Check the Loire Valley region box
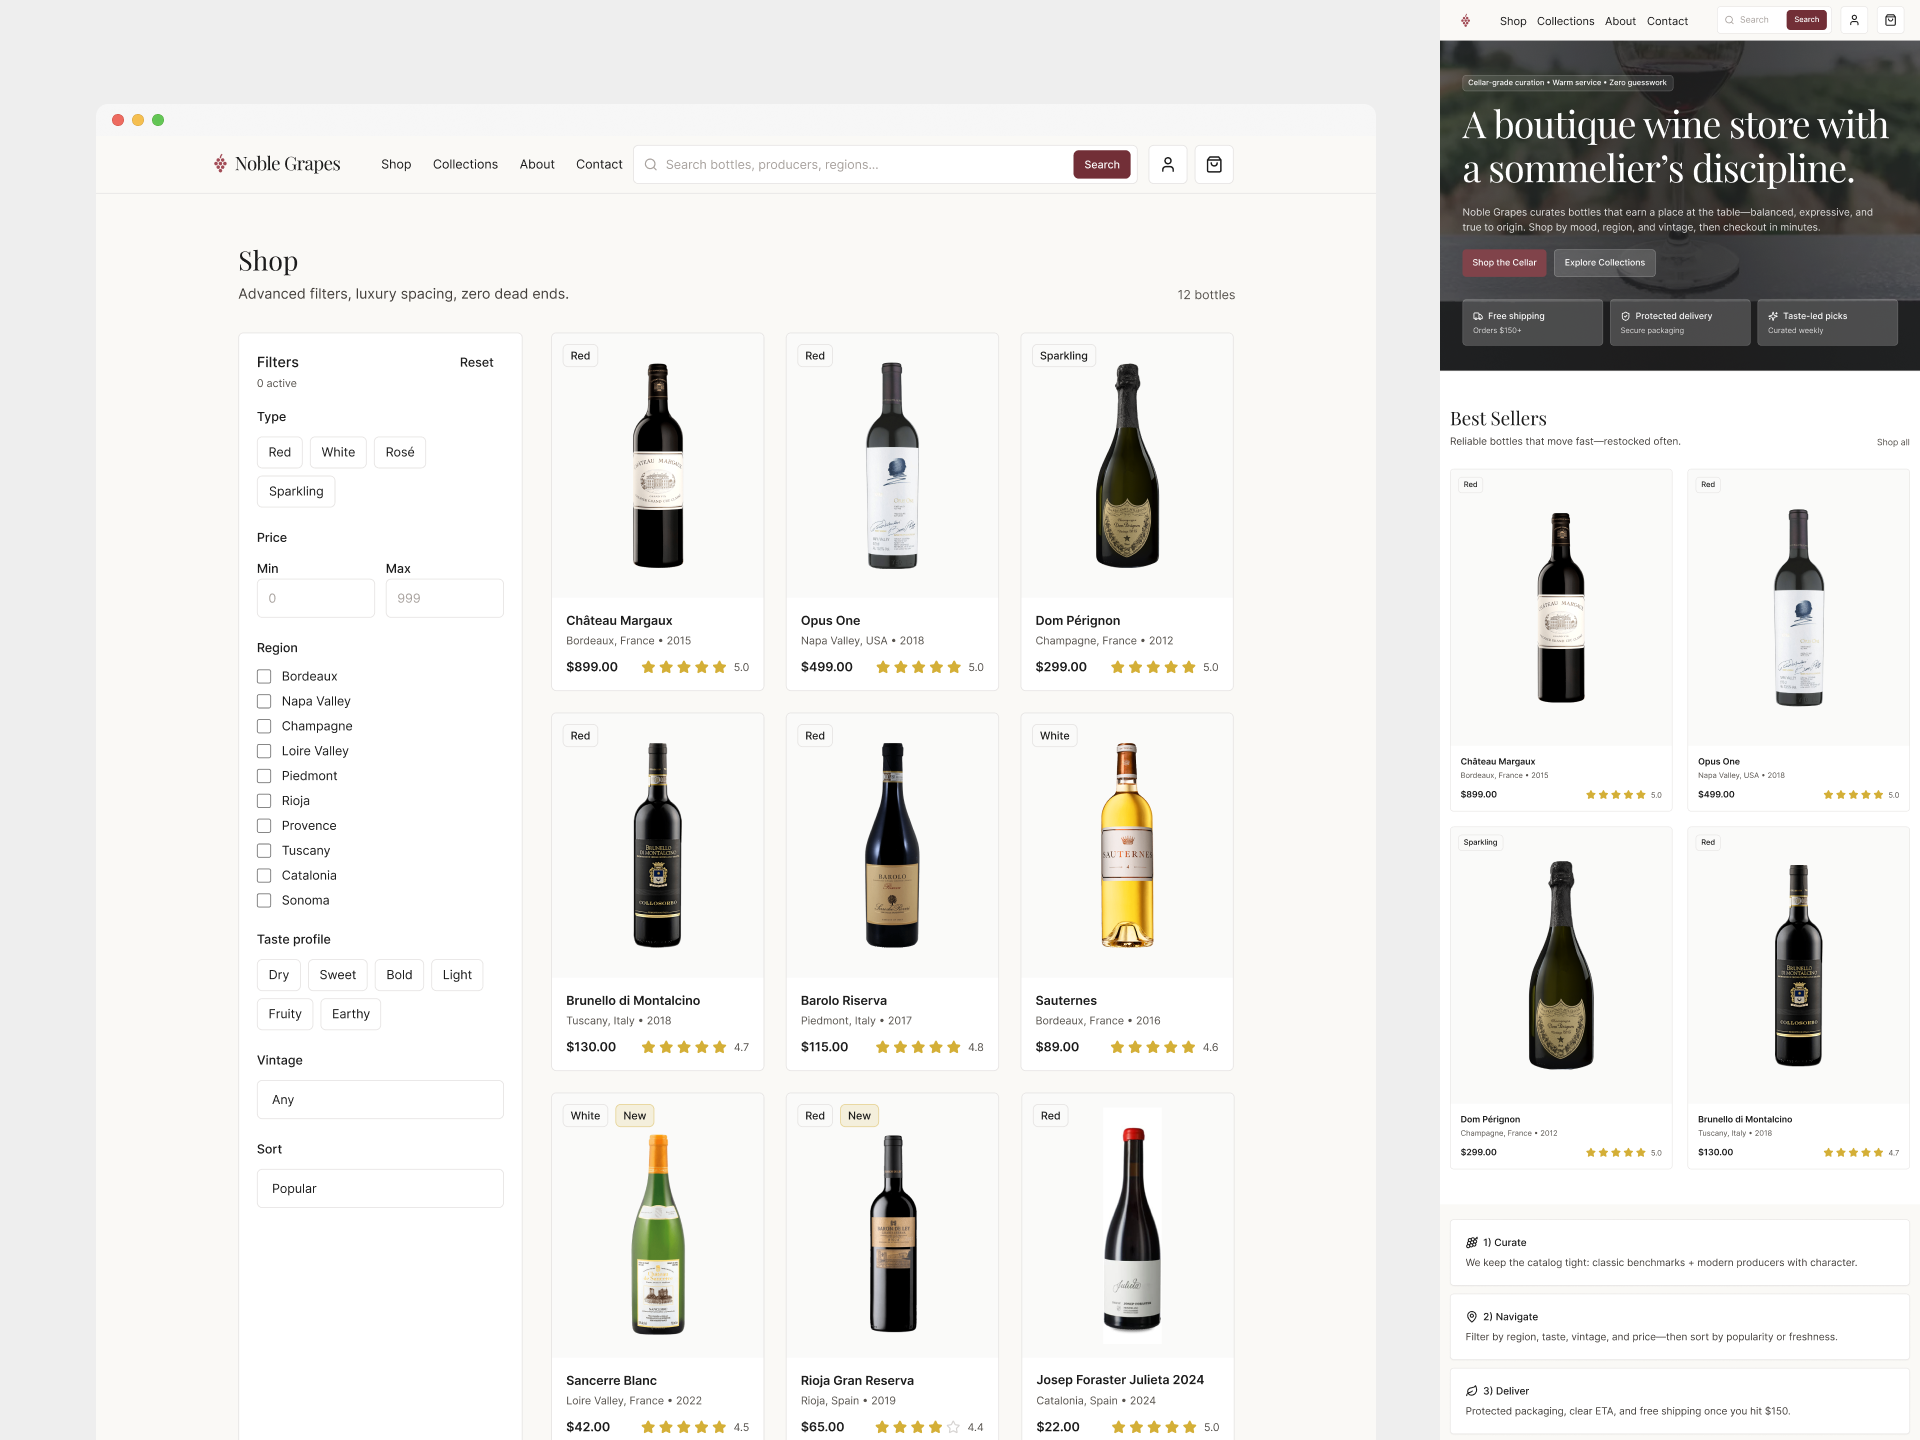The height and width of the screenshot is (1440, 1920). pyautogui.click(x=264, y=751)
